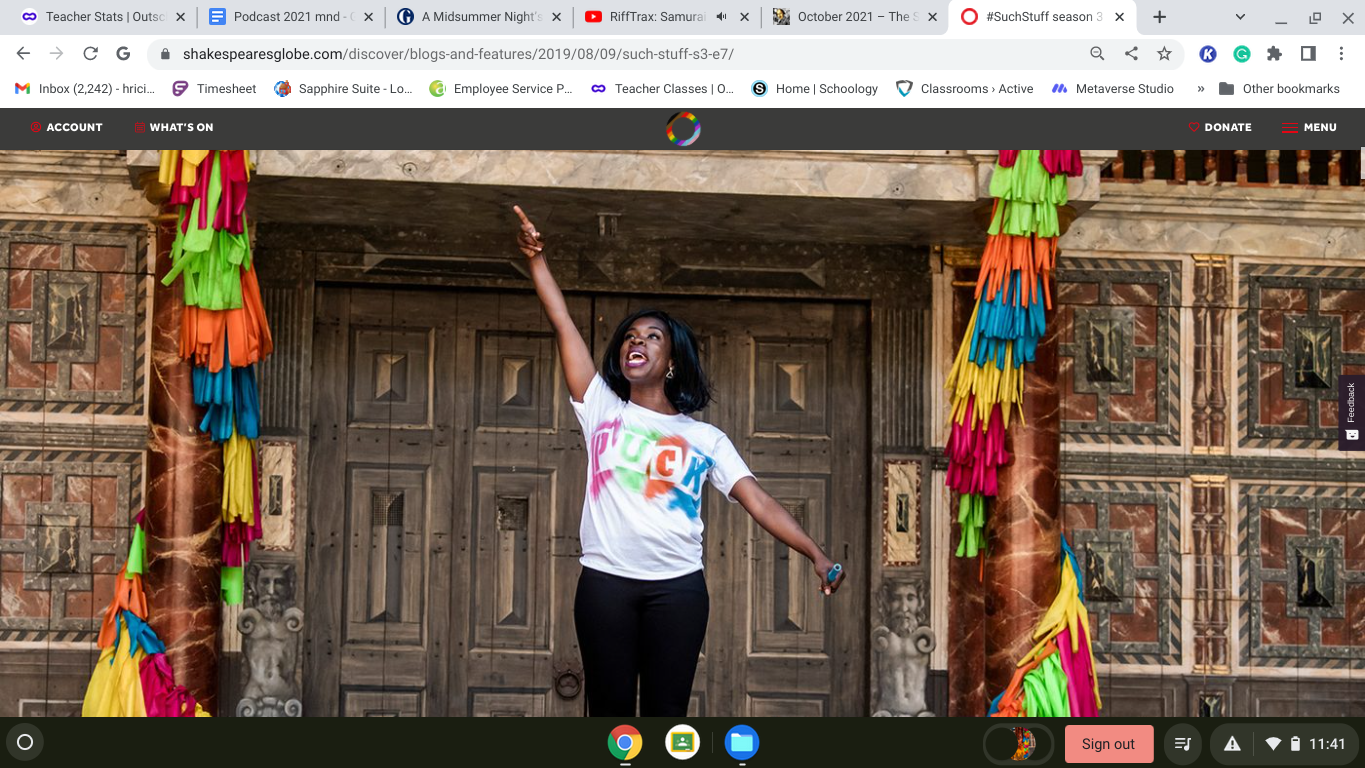Viewport: 1365px width, 768px height.
Task: Open Files app in shelf
Action: (741, 742)
